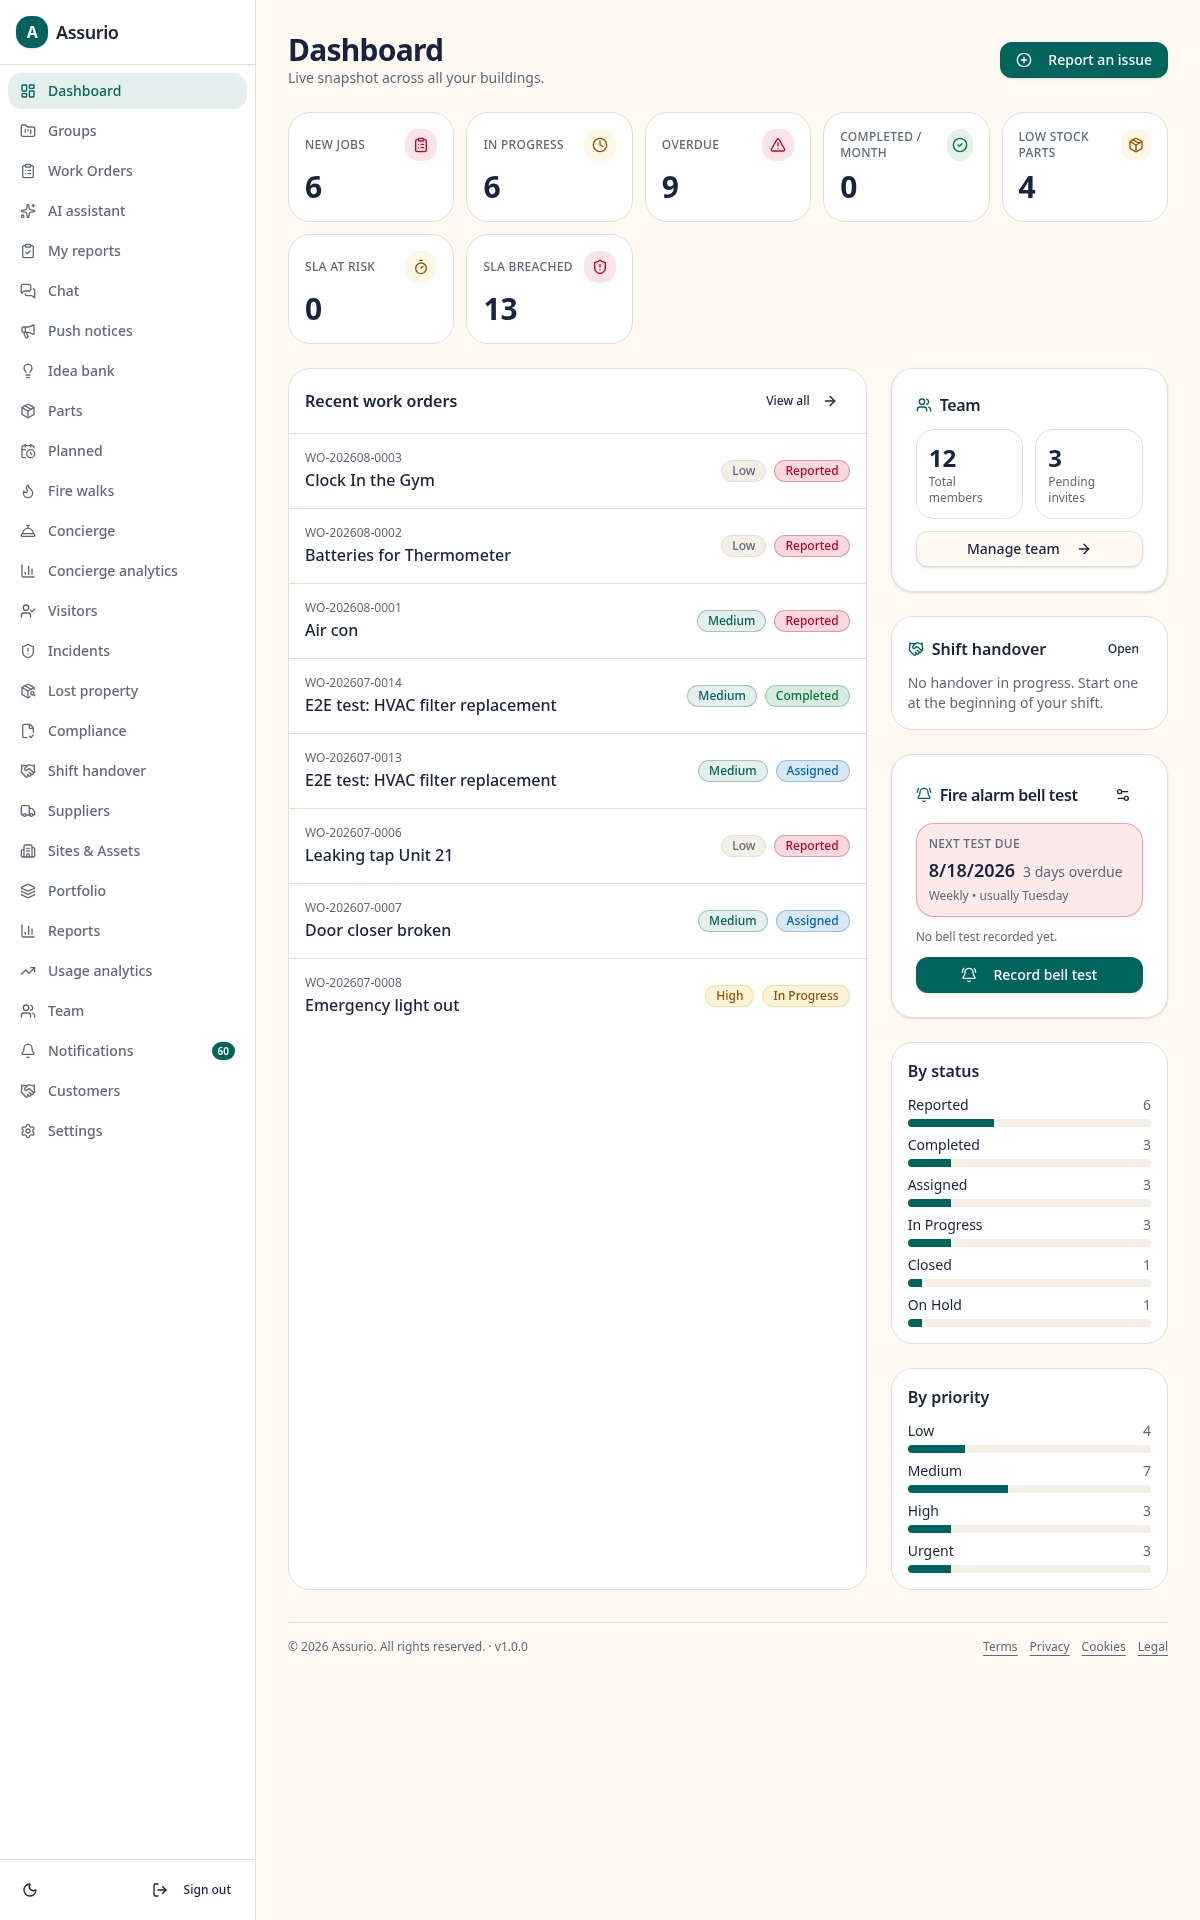
Task: Open work order Clock In the Gym
Action: pos(577,471)
